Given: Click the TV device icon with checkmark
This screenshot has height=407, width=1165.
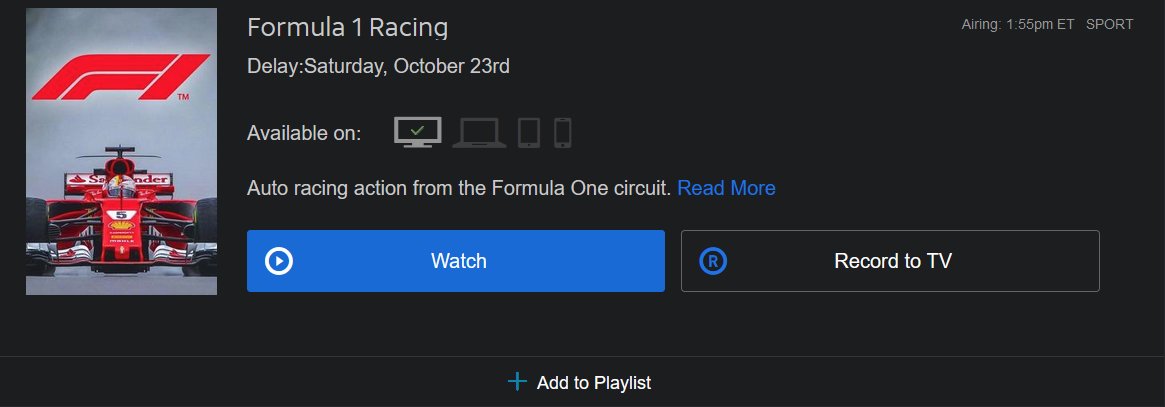Looking at the screenshot, I should (x=418, y=132).
